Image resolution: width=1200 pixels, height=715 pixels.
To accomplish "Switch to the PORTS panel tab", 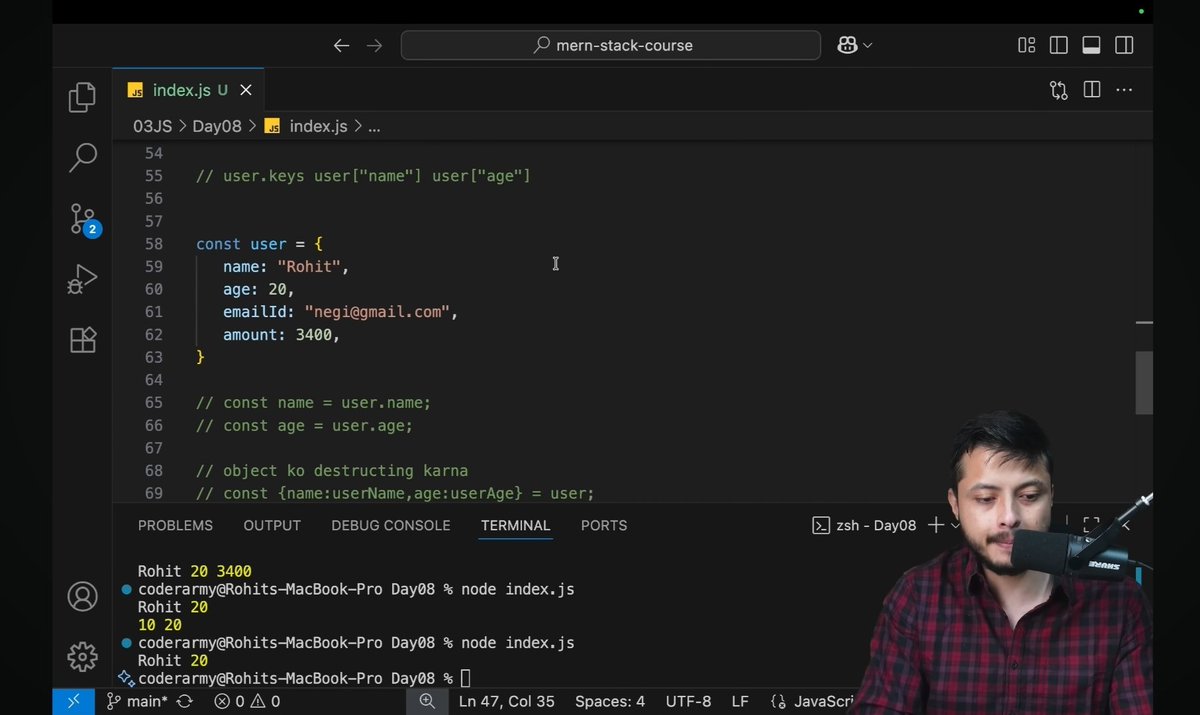I will 604,525.
